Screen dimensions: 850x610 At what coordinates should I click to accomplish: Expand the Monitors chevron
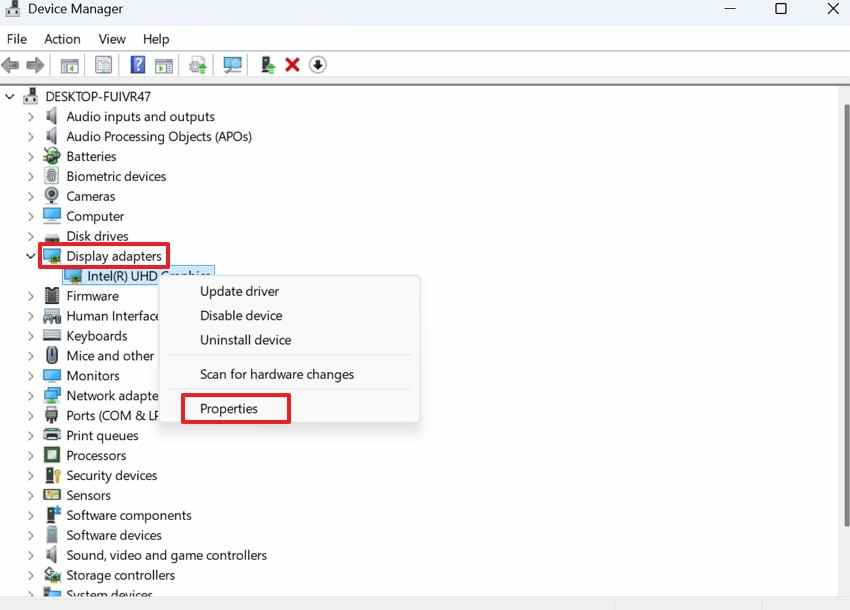coord(31,376)
